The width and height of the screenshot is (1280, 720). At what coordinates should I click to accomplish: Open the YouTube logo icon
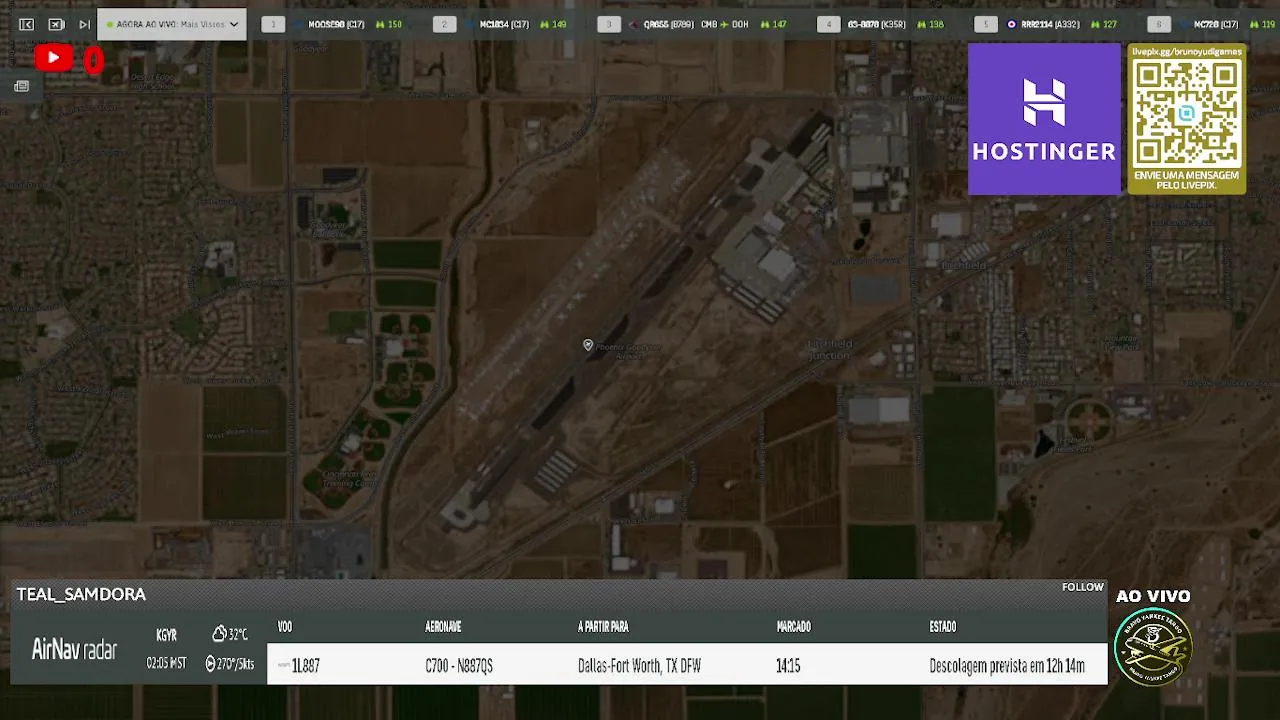(x=53, y=59)
